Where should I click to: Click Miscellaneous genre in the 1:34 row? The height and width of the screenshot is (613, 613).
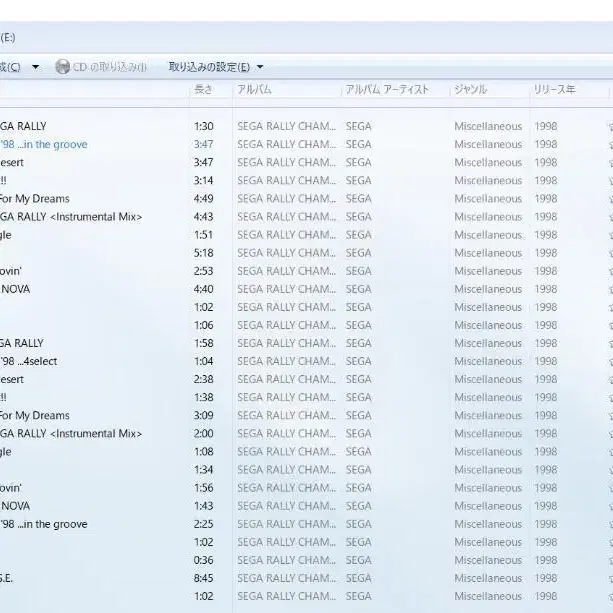point(488,470)
